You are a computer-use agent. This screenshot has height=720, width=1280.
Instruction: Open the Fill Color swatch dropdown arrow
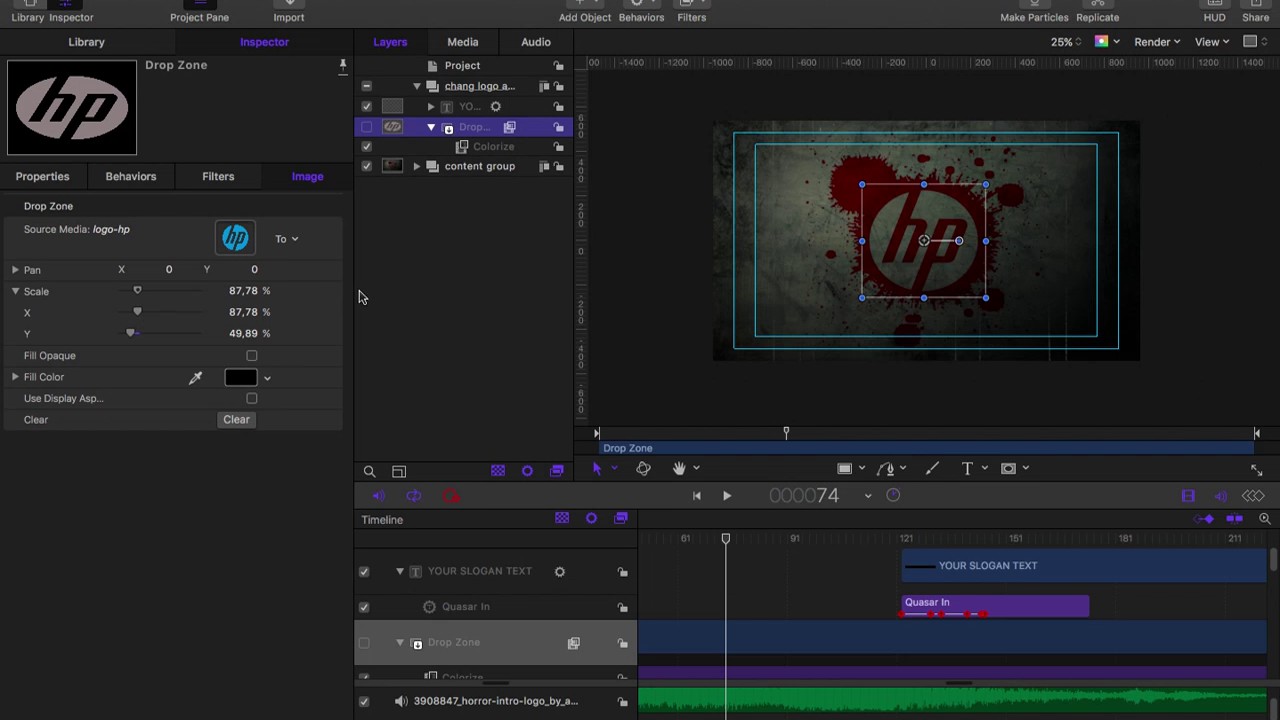267,378
